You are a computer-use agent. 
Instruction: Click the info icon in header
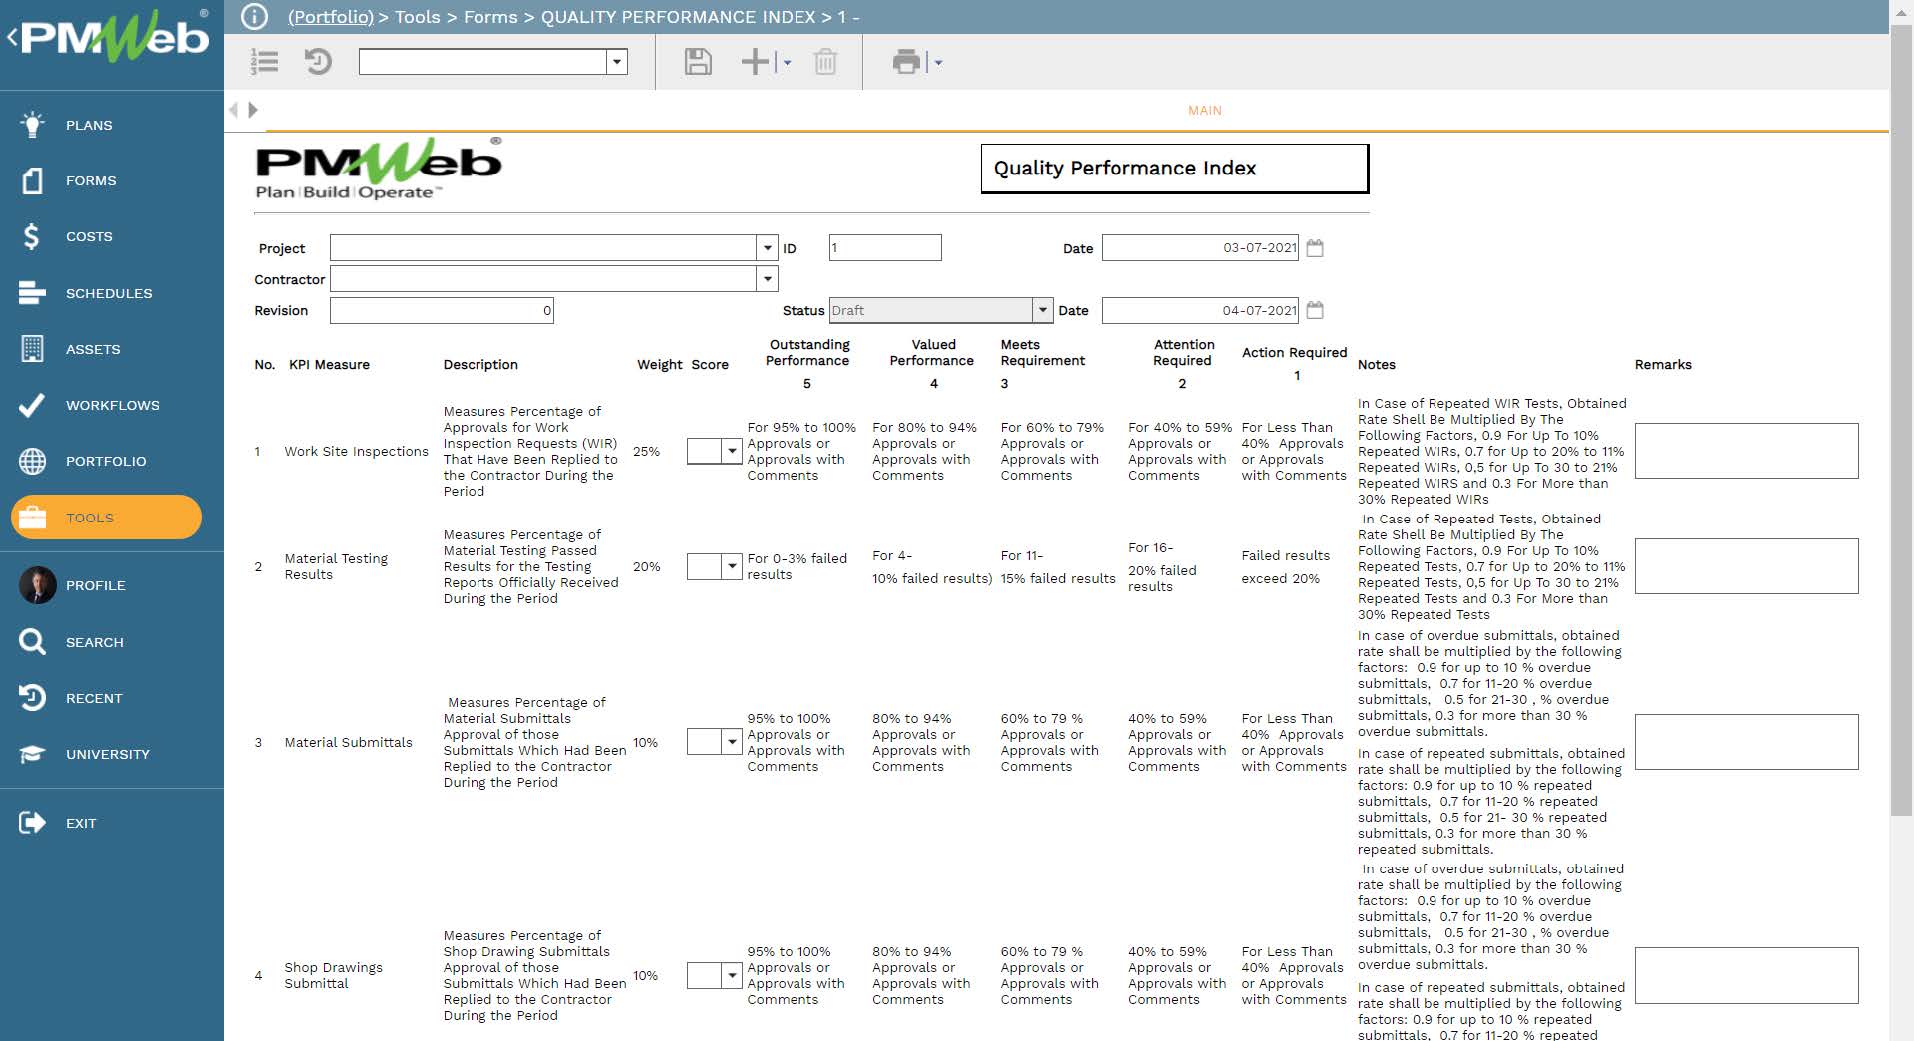pos(255,17)
